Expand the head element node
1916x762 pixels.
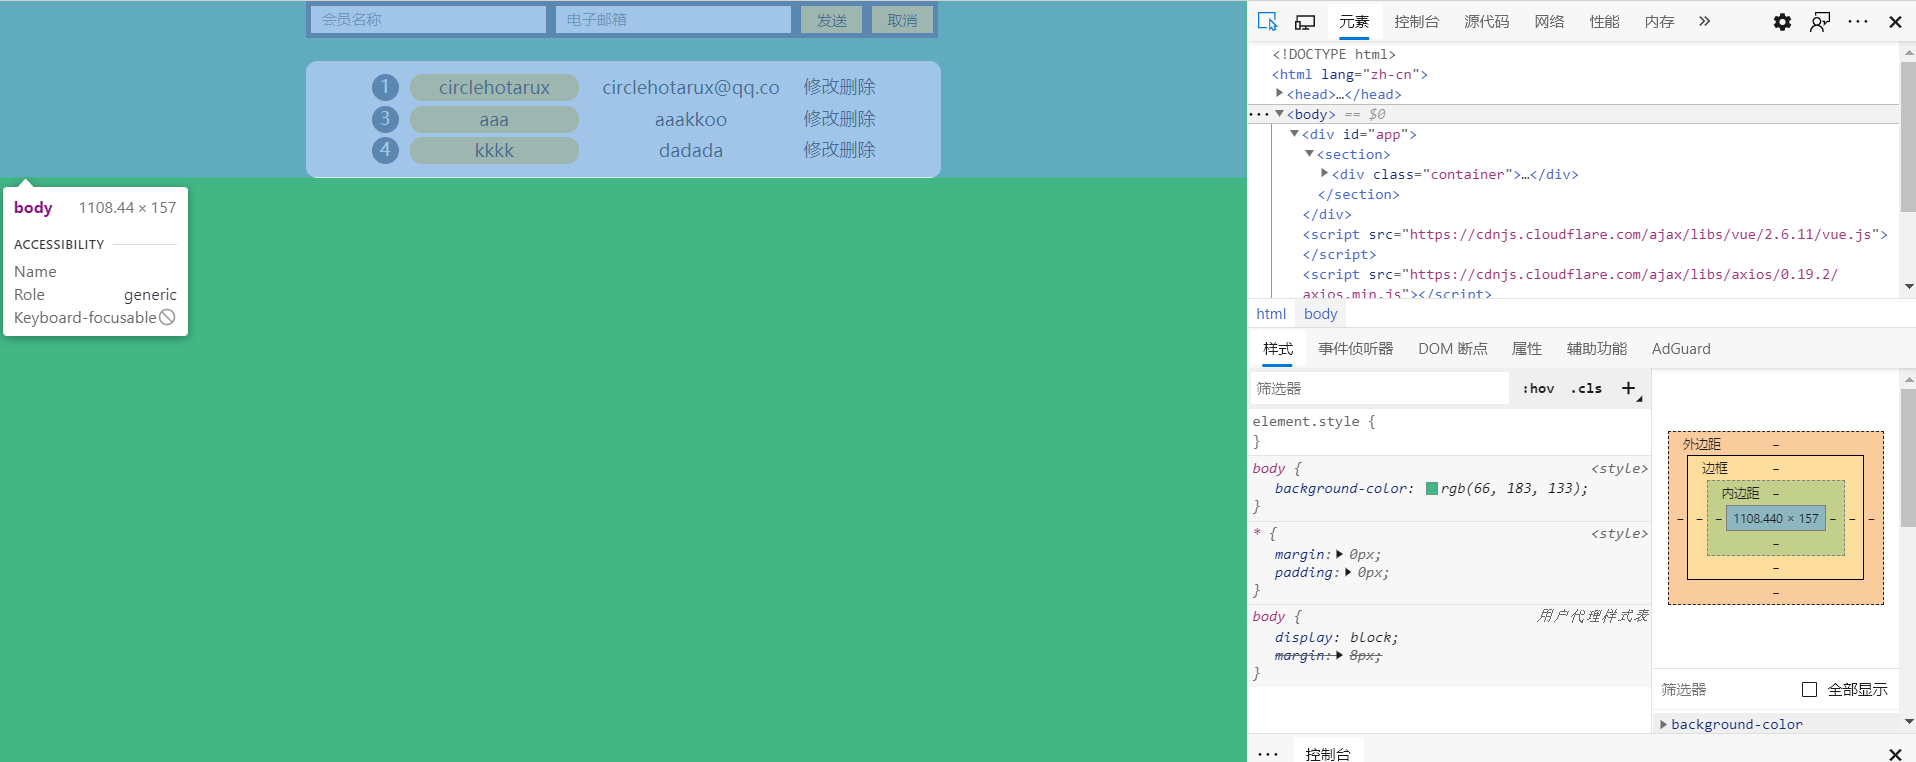point(1279,93)
